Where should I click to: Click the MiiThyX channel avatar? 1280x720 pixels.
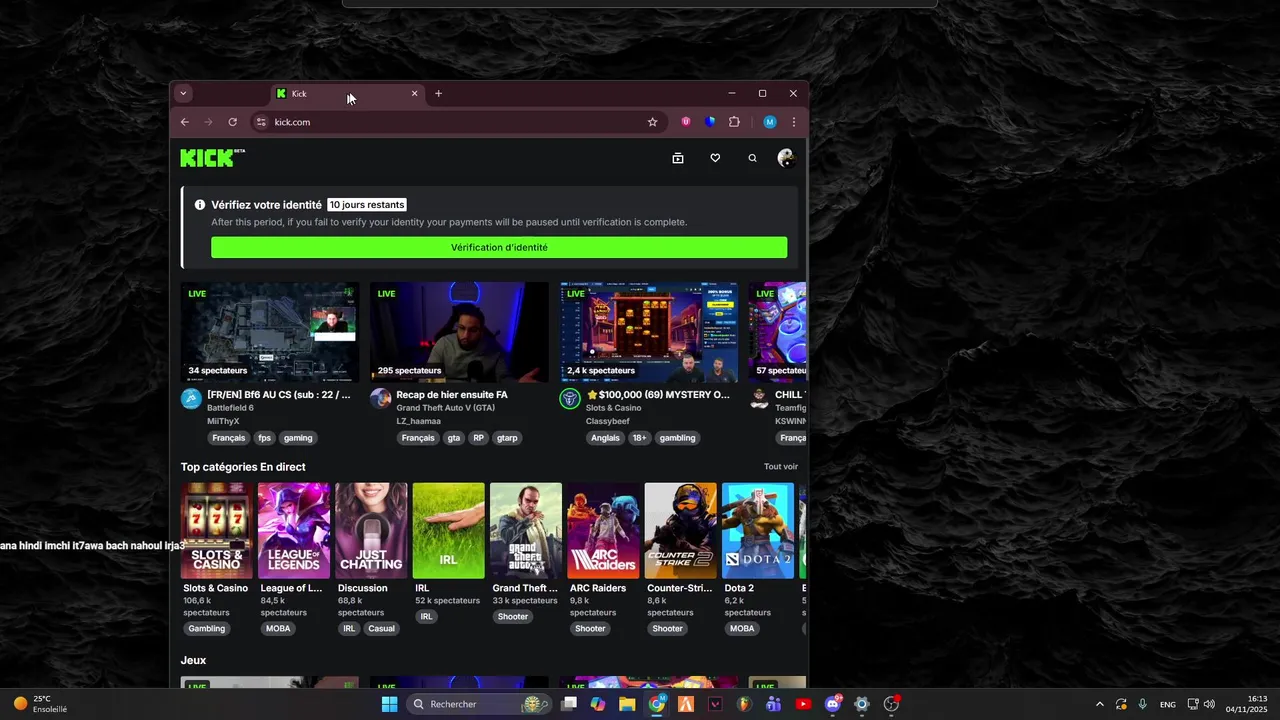(x=191, y=399)
